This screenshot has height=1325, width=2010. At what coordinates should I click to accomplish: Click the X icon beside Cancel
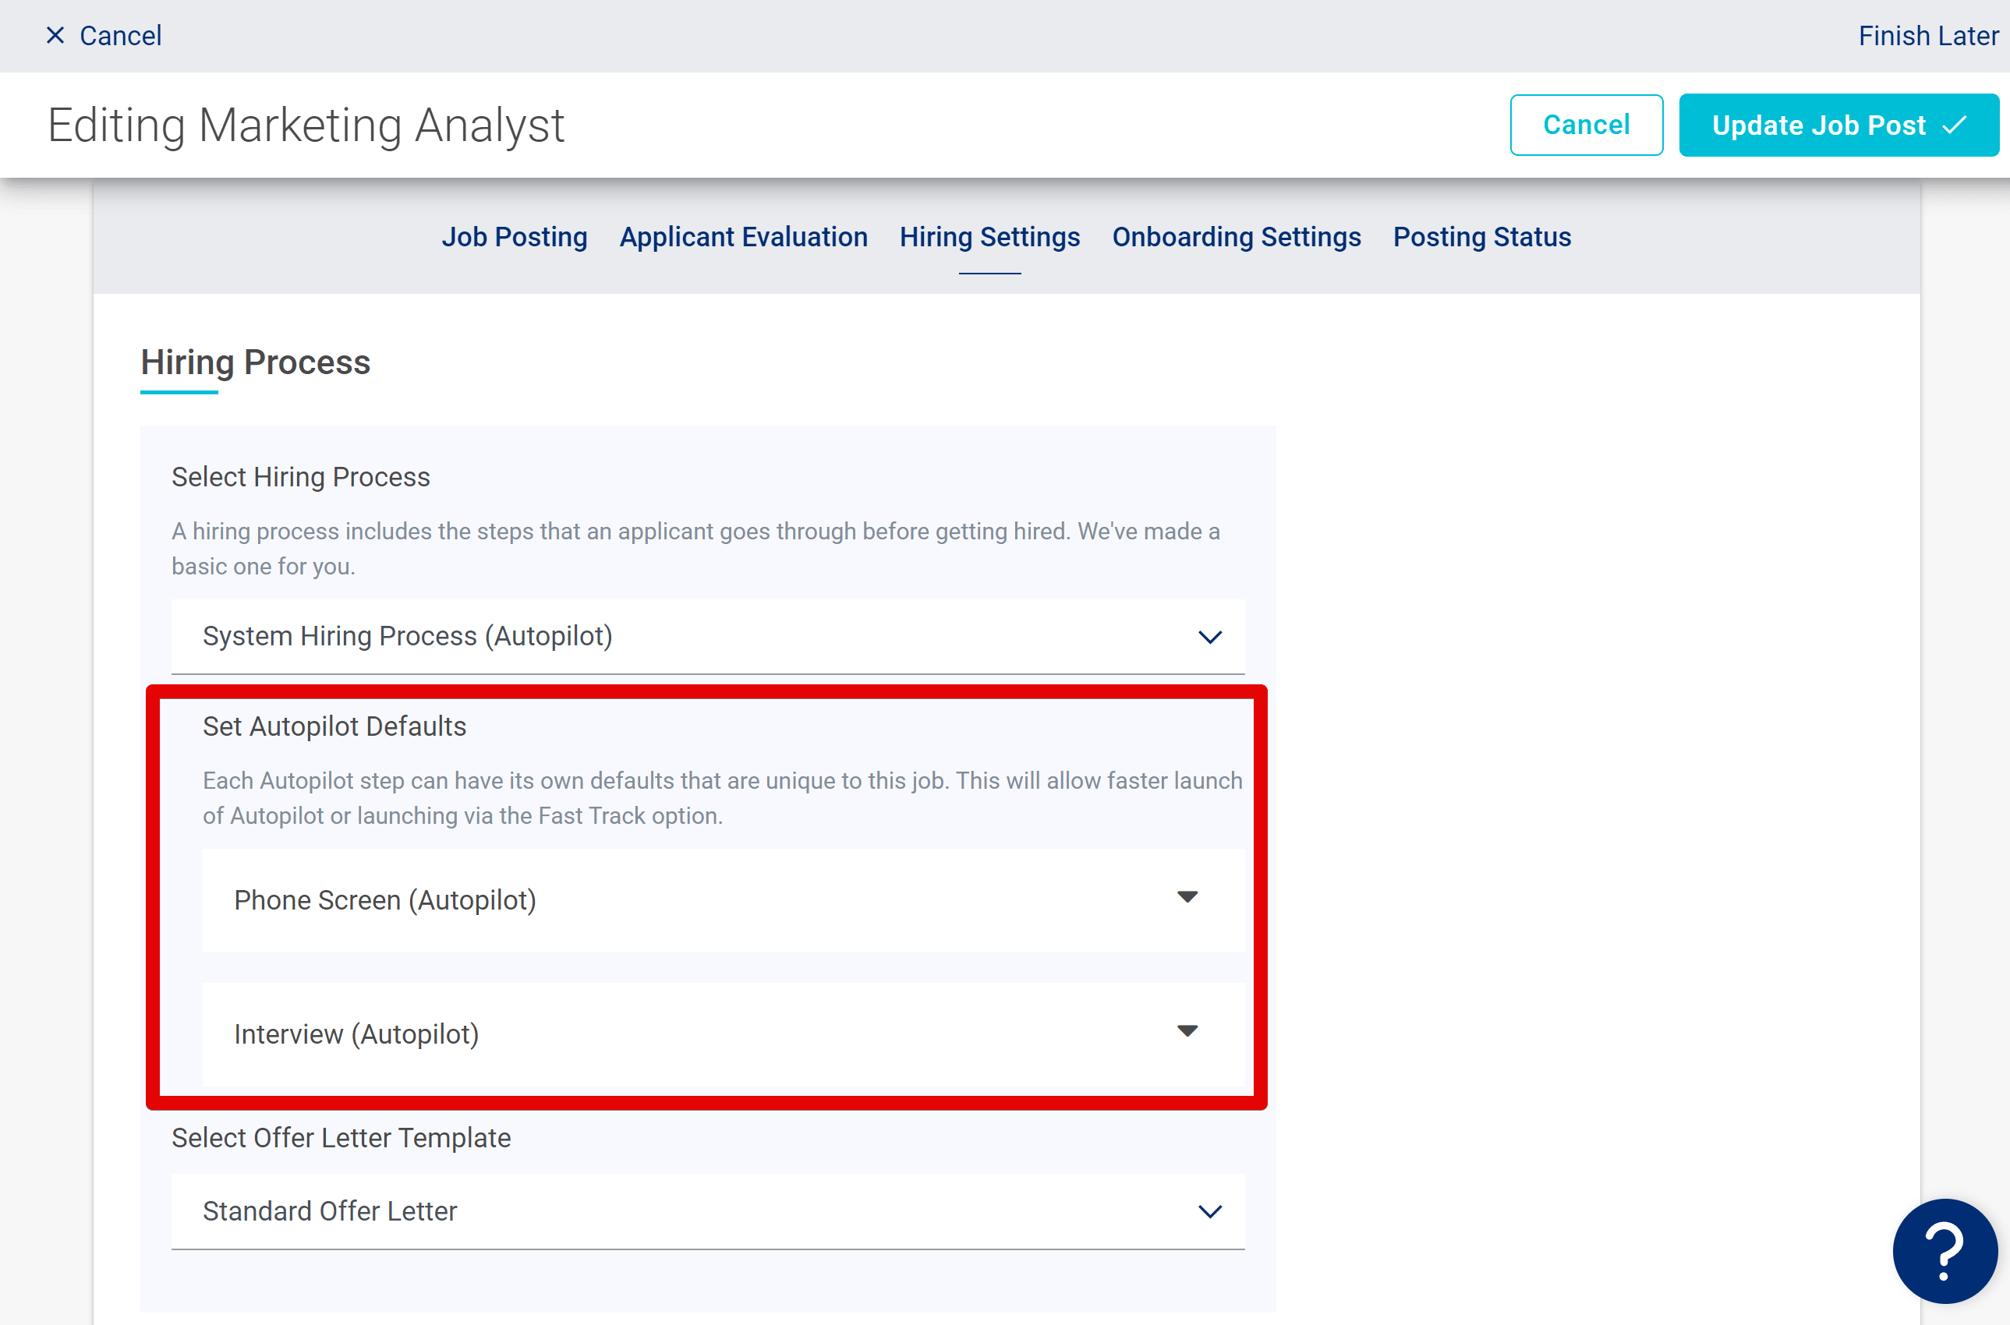(x=55, y=35)
